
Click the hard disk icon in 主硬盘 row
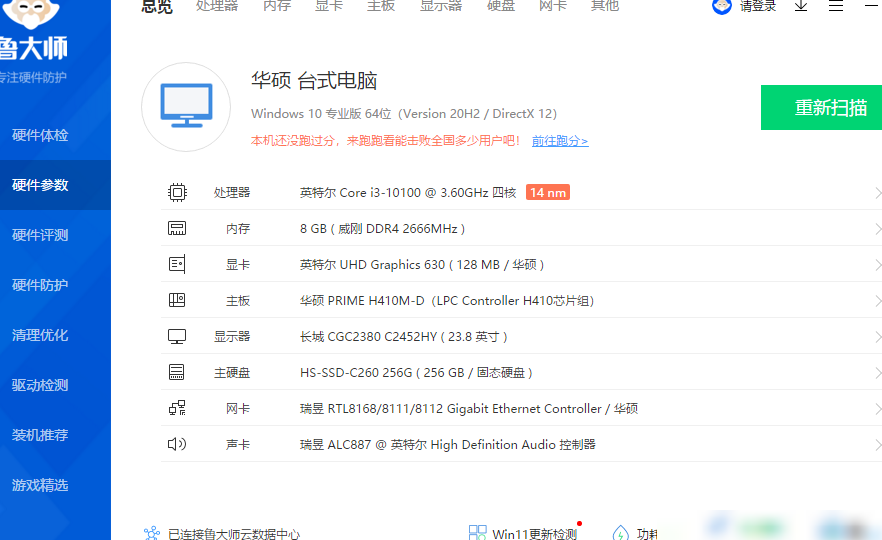[x=177, y=372]
